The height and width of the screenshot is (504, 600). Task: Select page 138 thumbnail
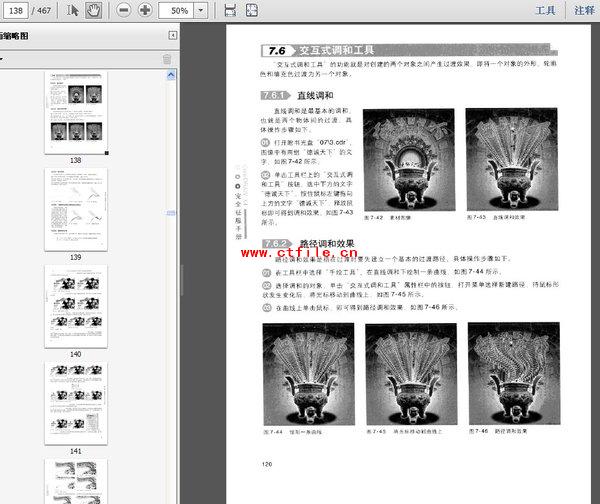[x=75, y=112]
